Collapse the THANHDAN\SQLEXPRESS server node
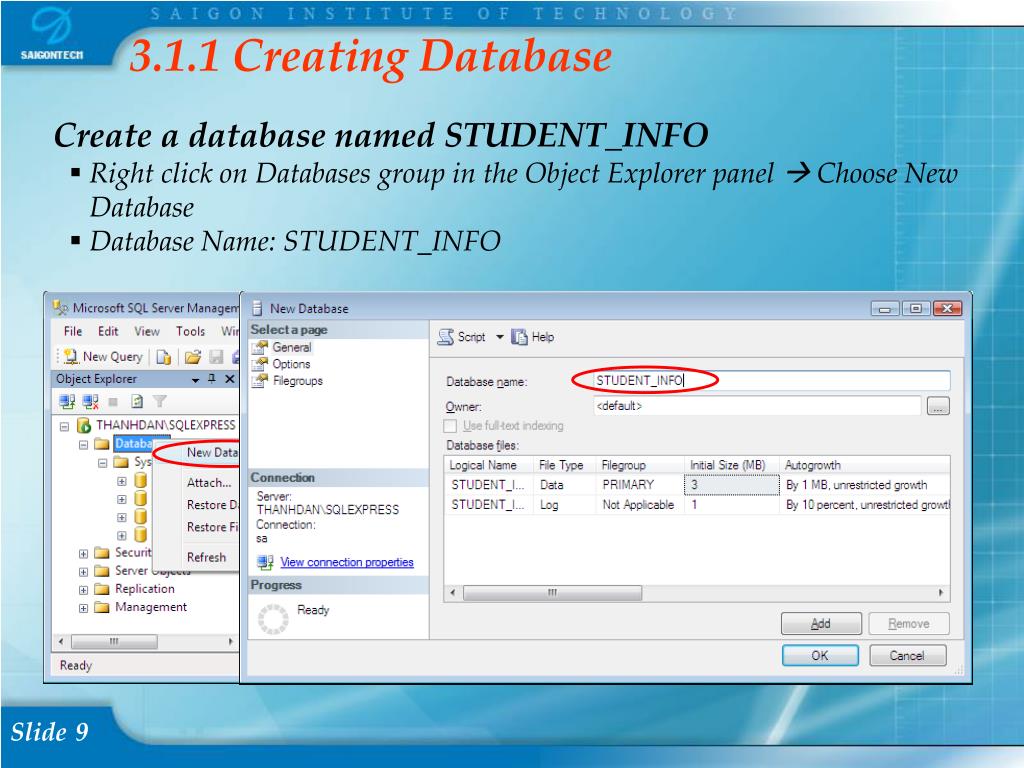 coord(64,426)
